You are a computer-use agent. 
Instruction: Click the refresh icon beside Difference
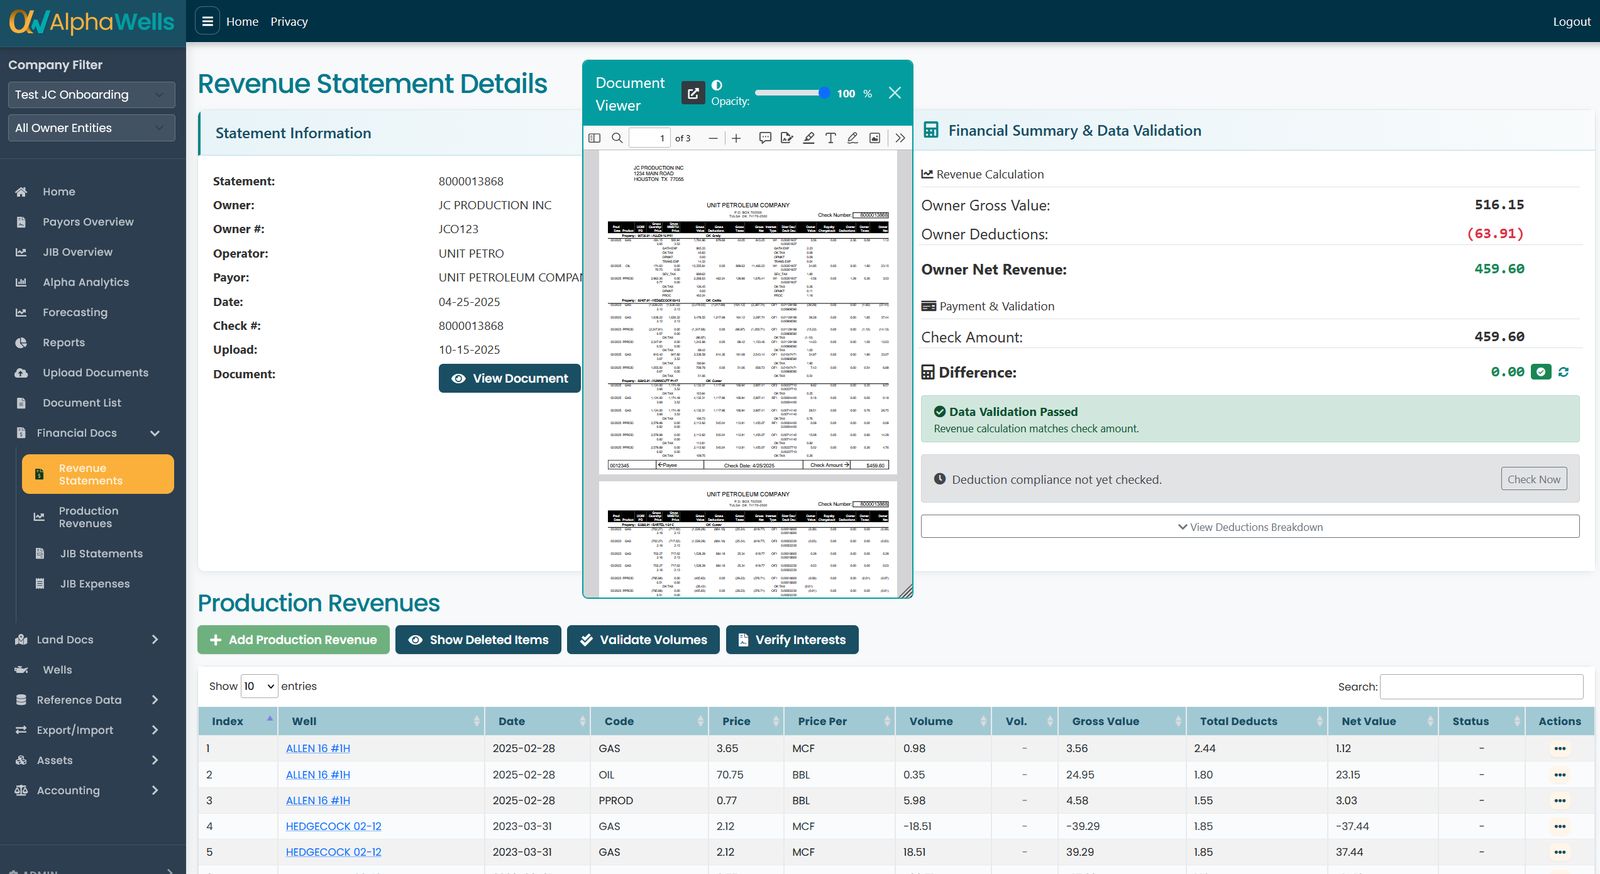tap(1563, 372)
